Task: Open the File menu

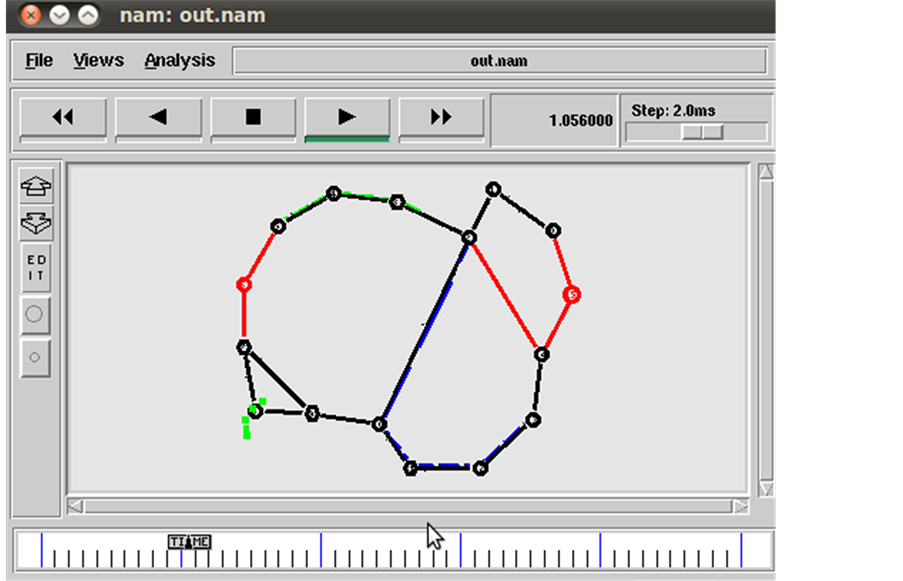Action: 38,60
